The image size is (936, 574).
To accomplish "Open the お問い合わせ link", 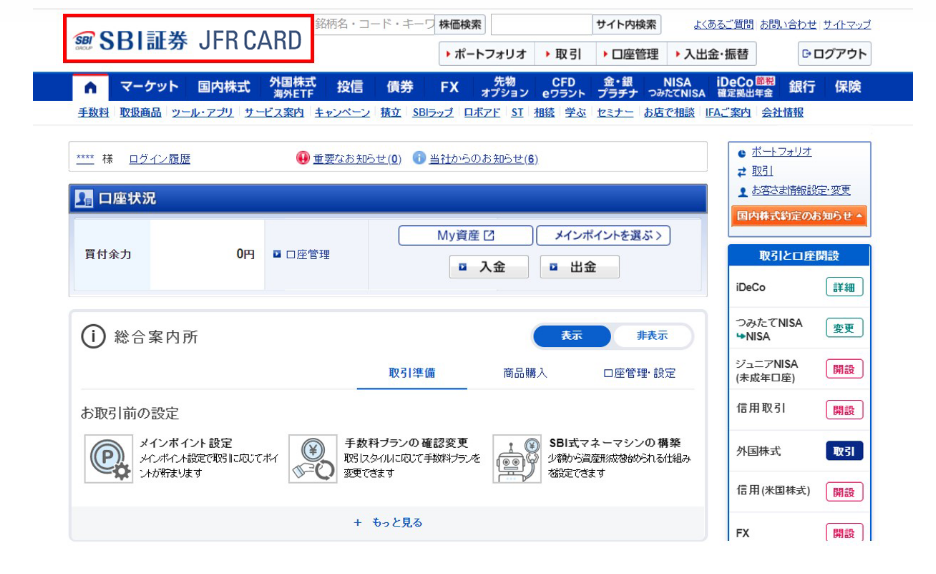I will pyautogui.click(x=788, y=24).
